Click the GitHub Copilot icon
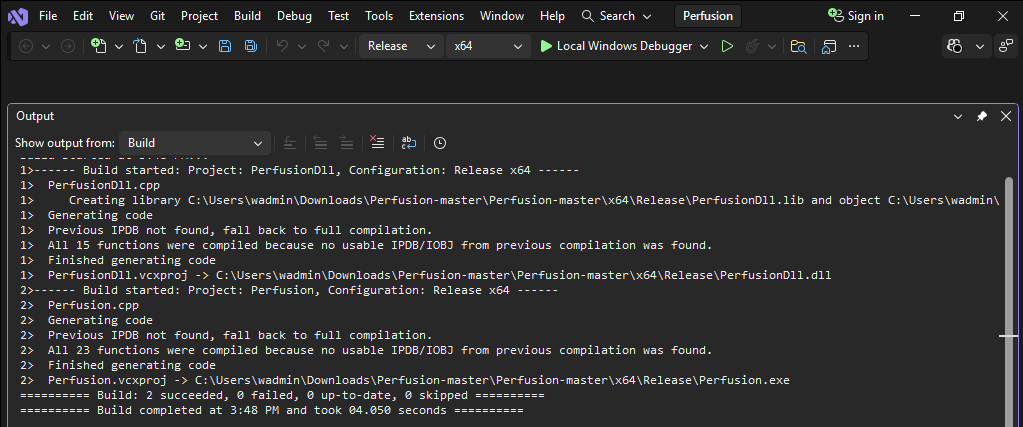The image size is (1023, 427). (954, 46)
